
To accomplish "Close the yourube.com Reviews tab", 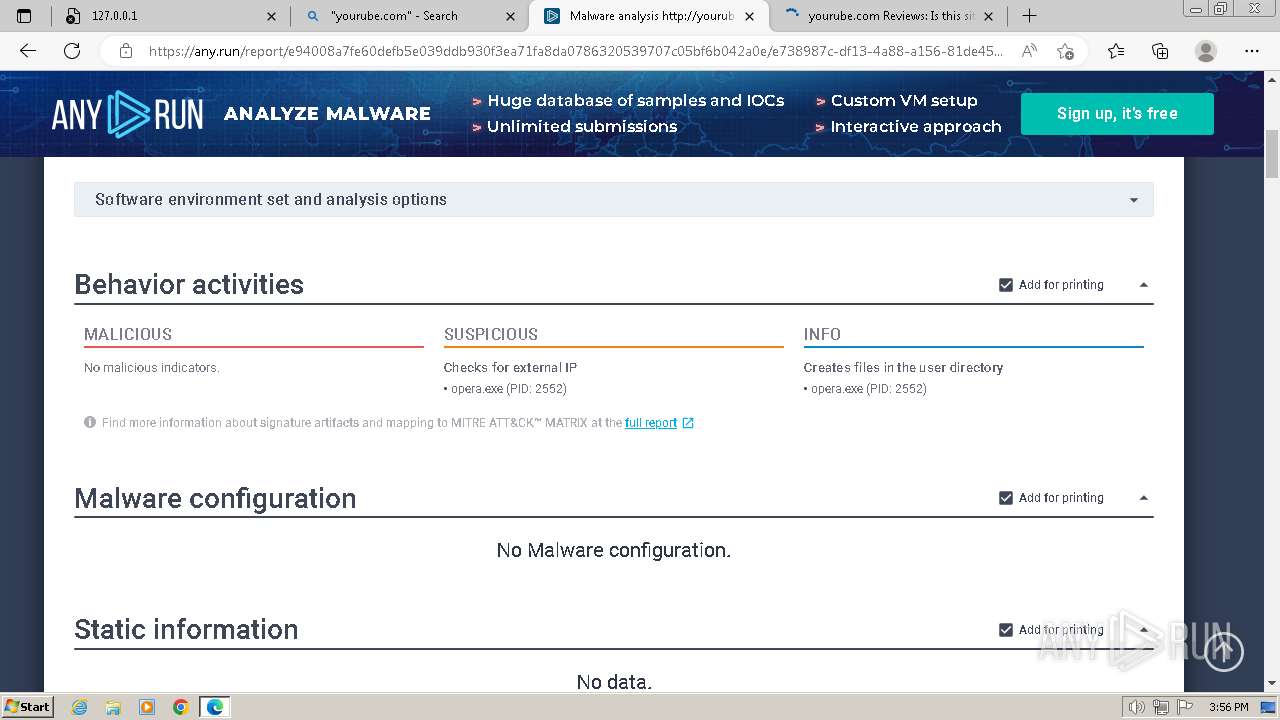I will coord(988,16).
